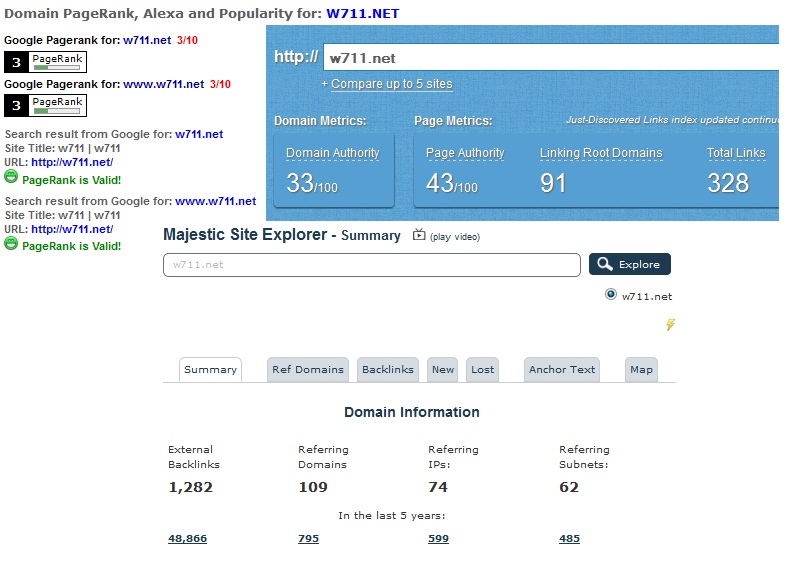Image resolution: width=792 pixels, height=576 pixels.
Task: Click the Majestic Site Explorer heading
Action: [282, 235]
